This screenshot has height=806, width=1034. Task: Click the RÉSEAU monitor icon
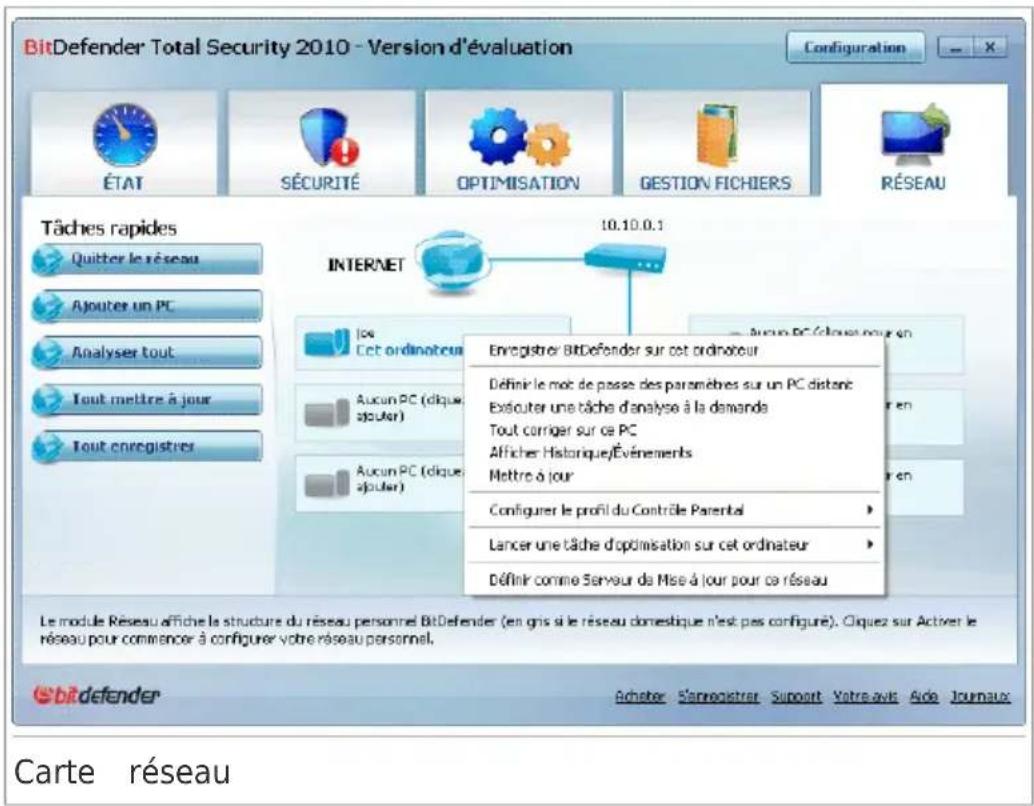point(915,135)
